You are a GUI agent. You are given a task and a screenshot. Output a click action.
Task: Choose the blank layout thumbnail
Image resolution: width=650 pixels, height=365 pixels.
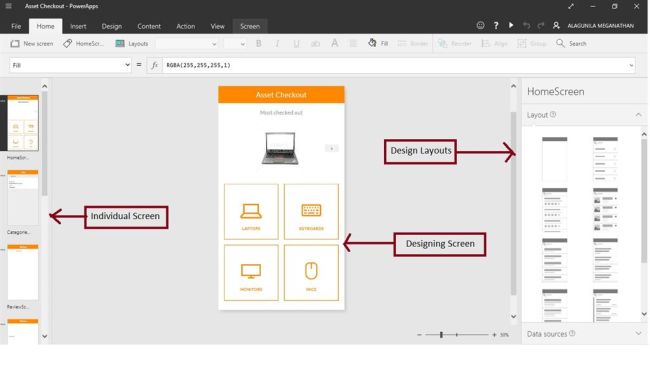click(555, 158)
